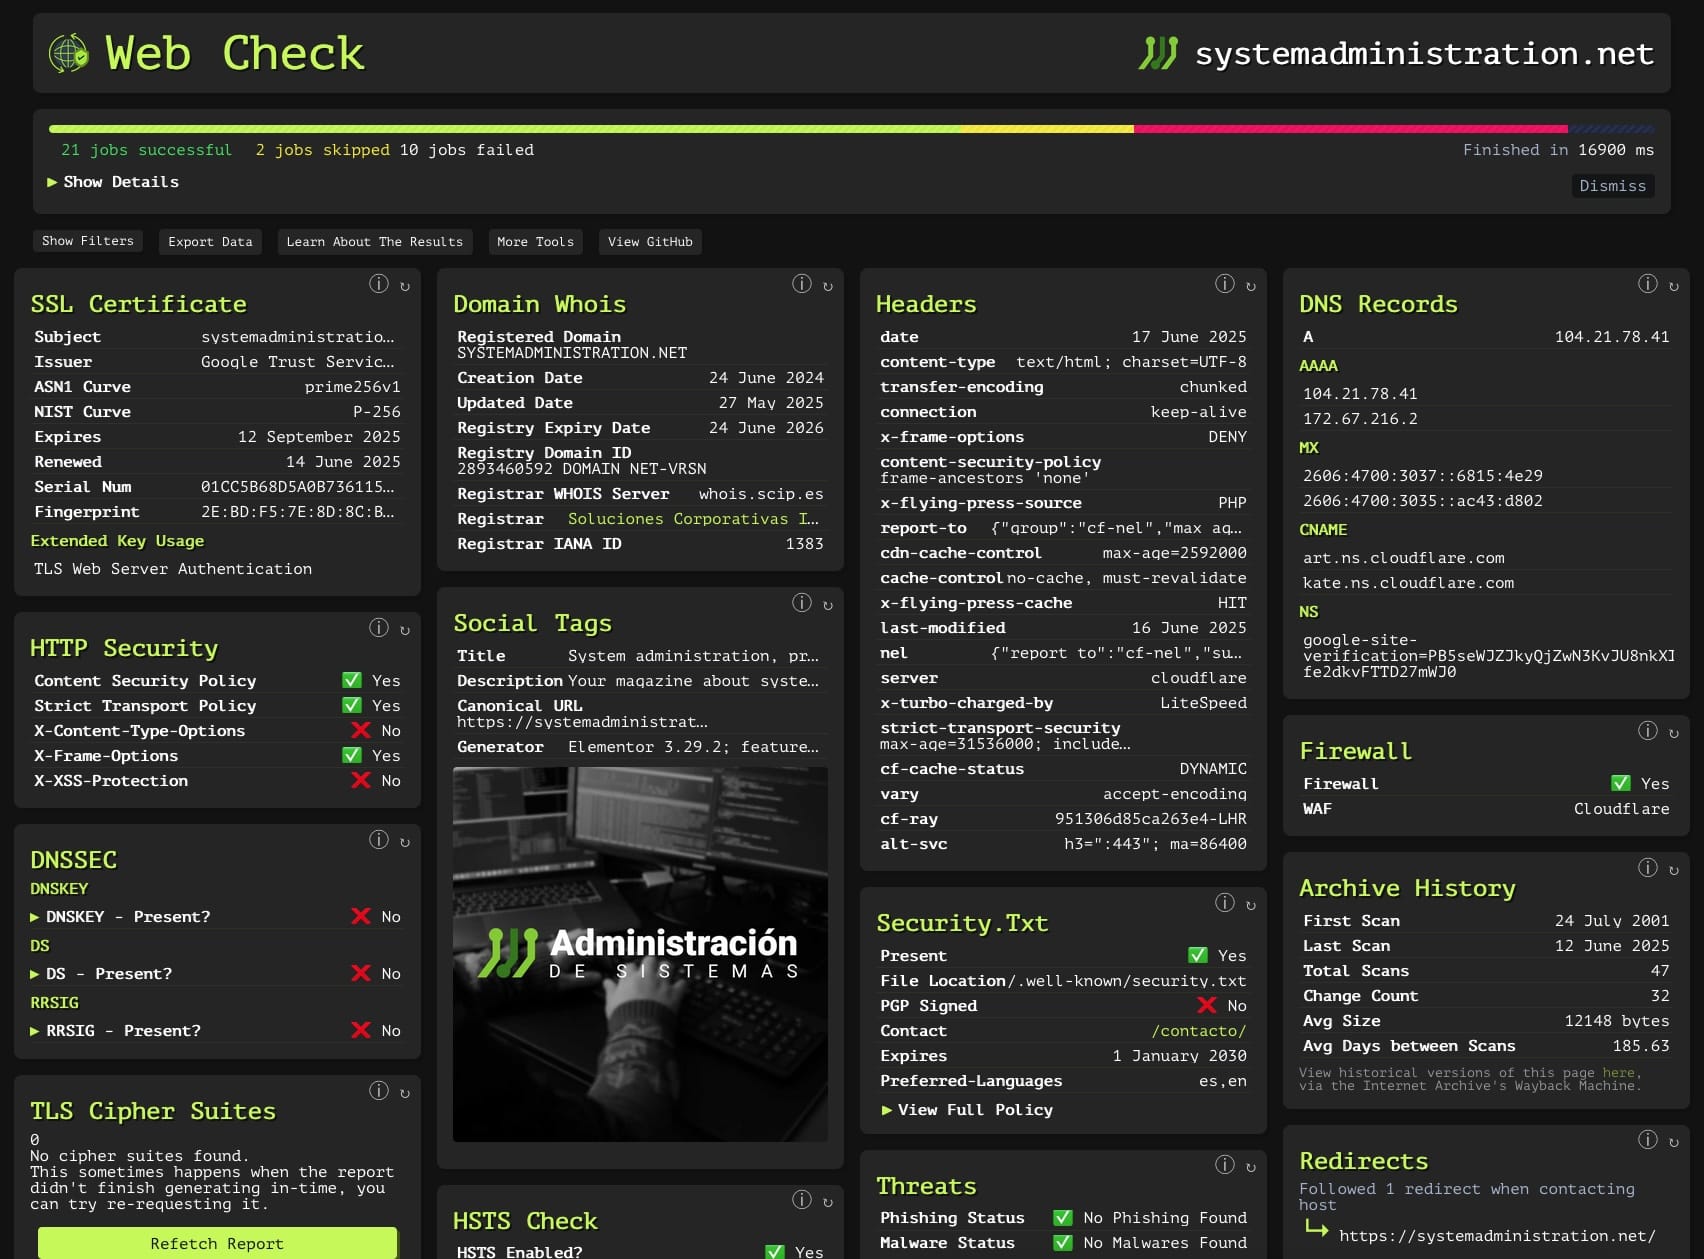Open the info icon on Domain Whois
1704x1259 pixels.
[803, 284]
